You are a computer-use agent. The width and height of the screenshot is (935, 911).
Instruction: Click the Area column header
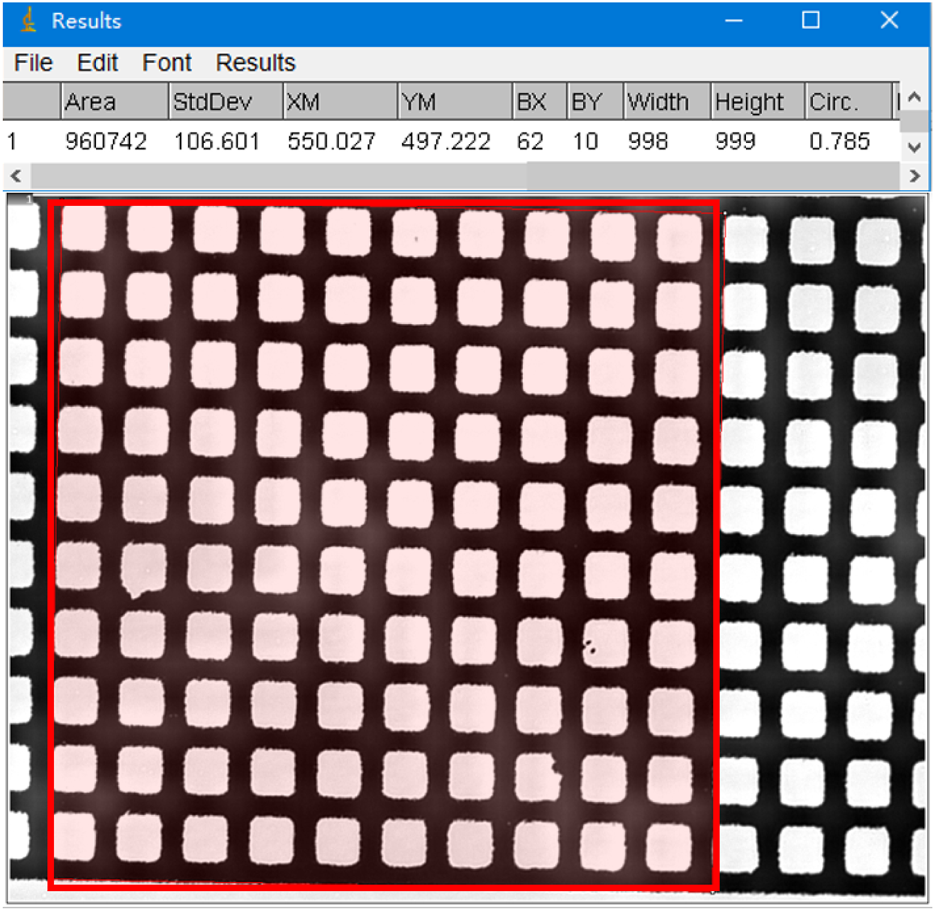[113, 102]
